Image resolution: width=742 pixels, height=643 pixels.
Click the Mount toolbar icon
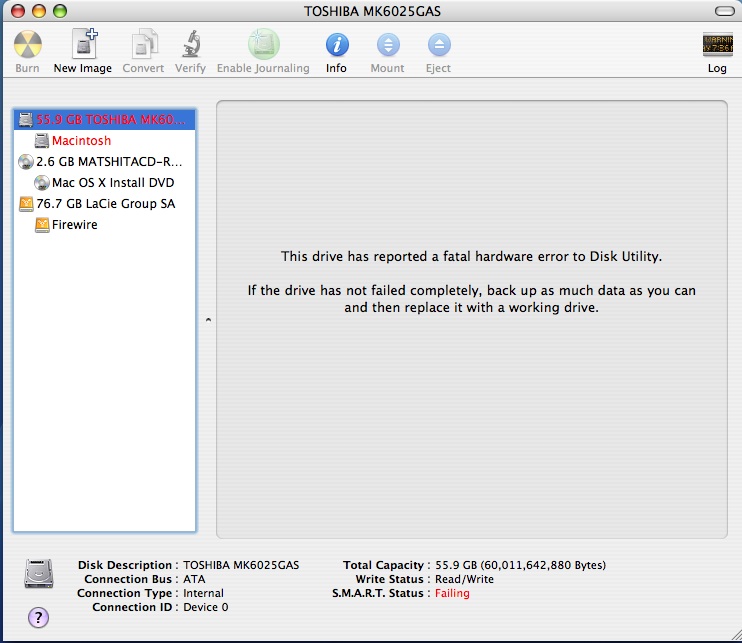click(388, 44)
